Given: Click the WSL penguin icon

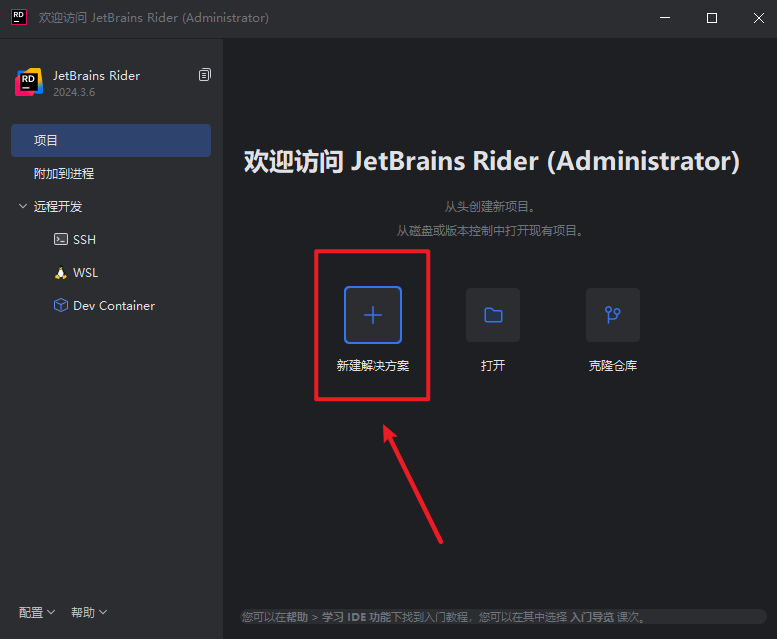Looking at the screenshot, I should pyautogui.click(x=61, y=272).
